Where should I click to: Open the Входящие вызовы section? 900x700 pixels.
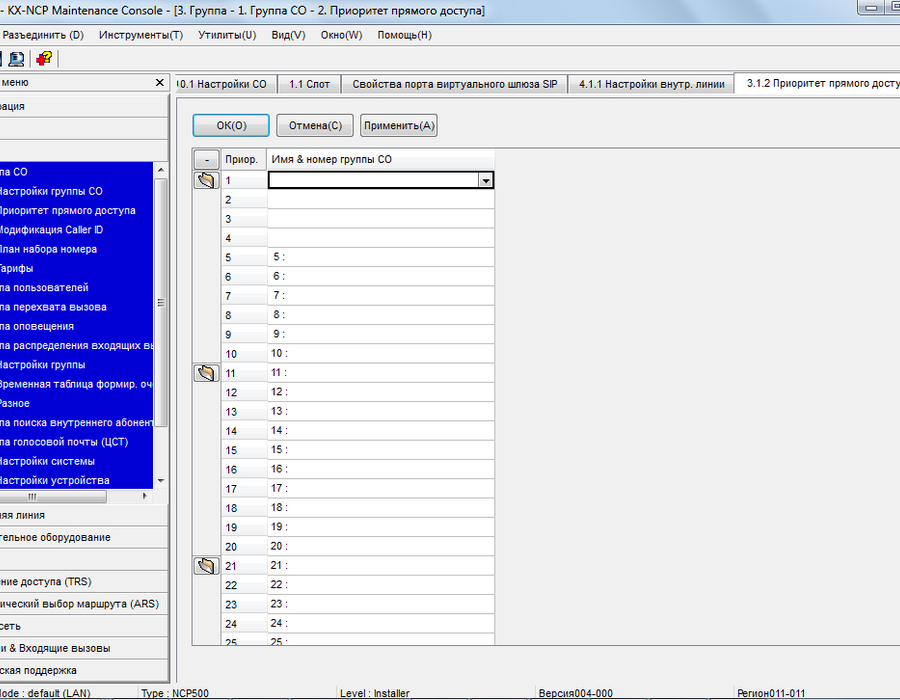click(84, 648)
